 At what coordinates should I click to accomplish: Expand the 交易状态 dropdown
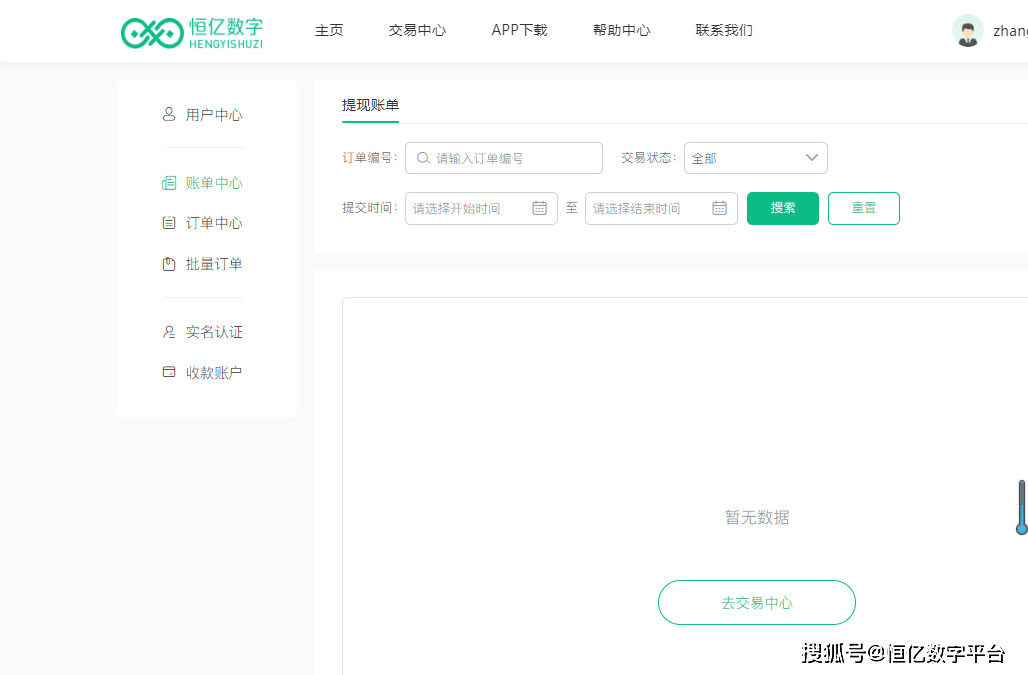(755, 158)
